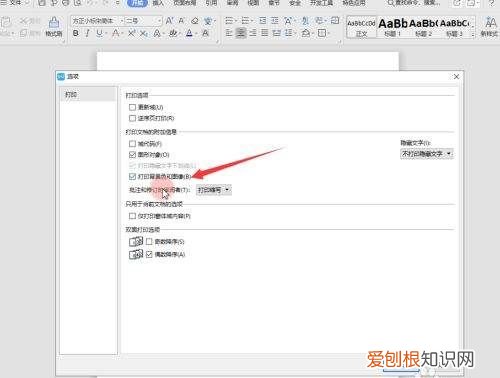Click the sort icon in the paragraph group
The height and width of the screenshot is (378, 500).
pyautogui.click(x=305, y=21)
